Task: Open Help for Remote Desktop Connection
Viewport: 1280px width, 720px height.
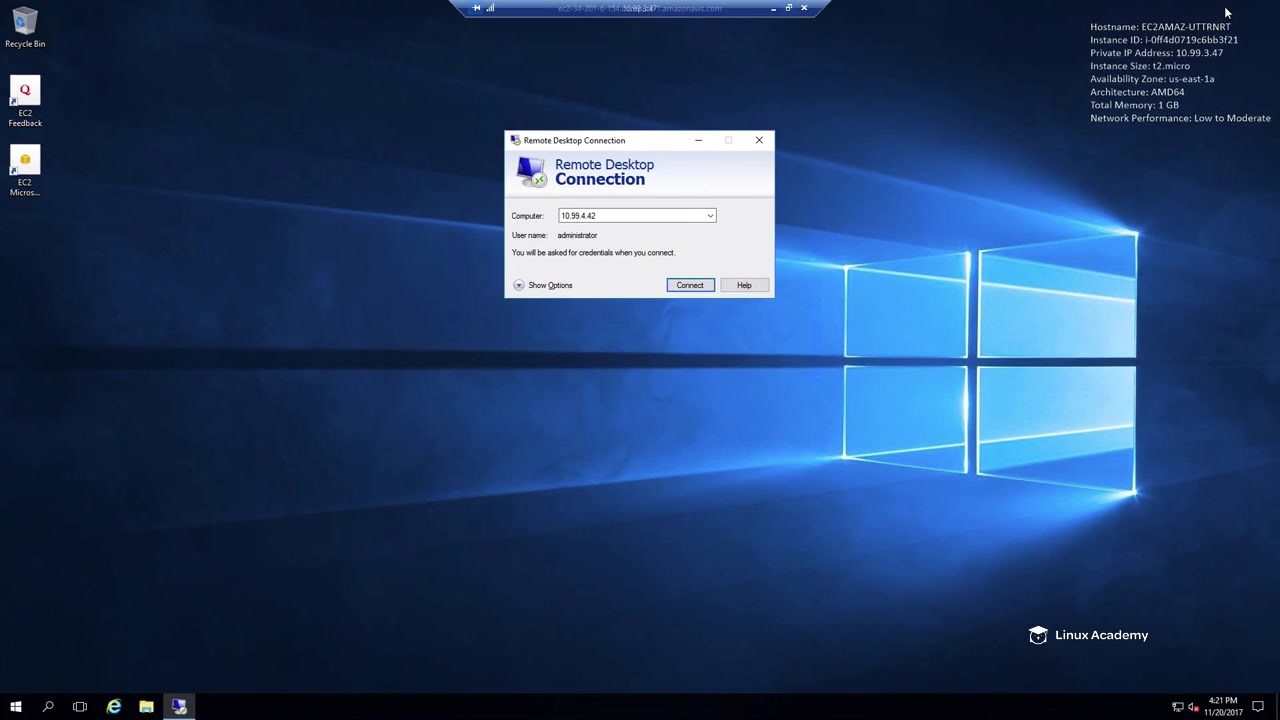Action: click(x=744, y=285)
